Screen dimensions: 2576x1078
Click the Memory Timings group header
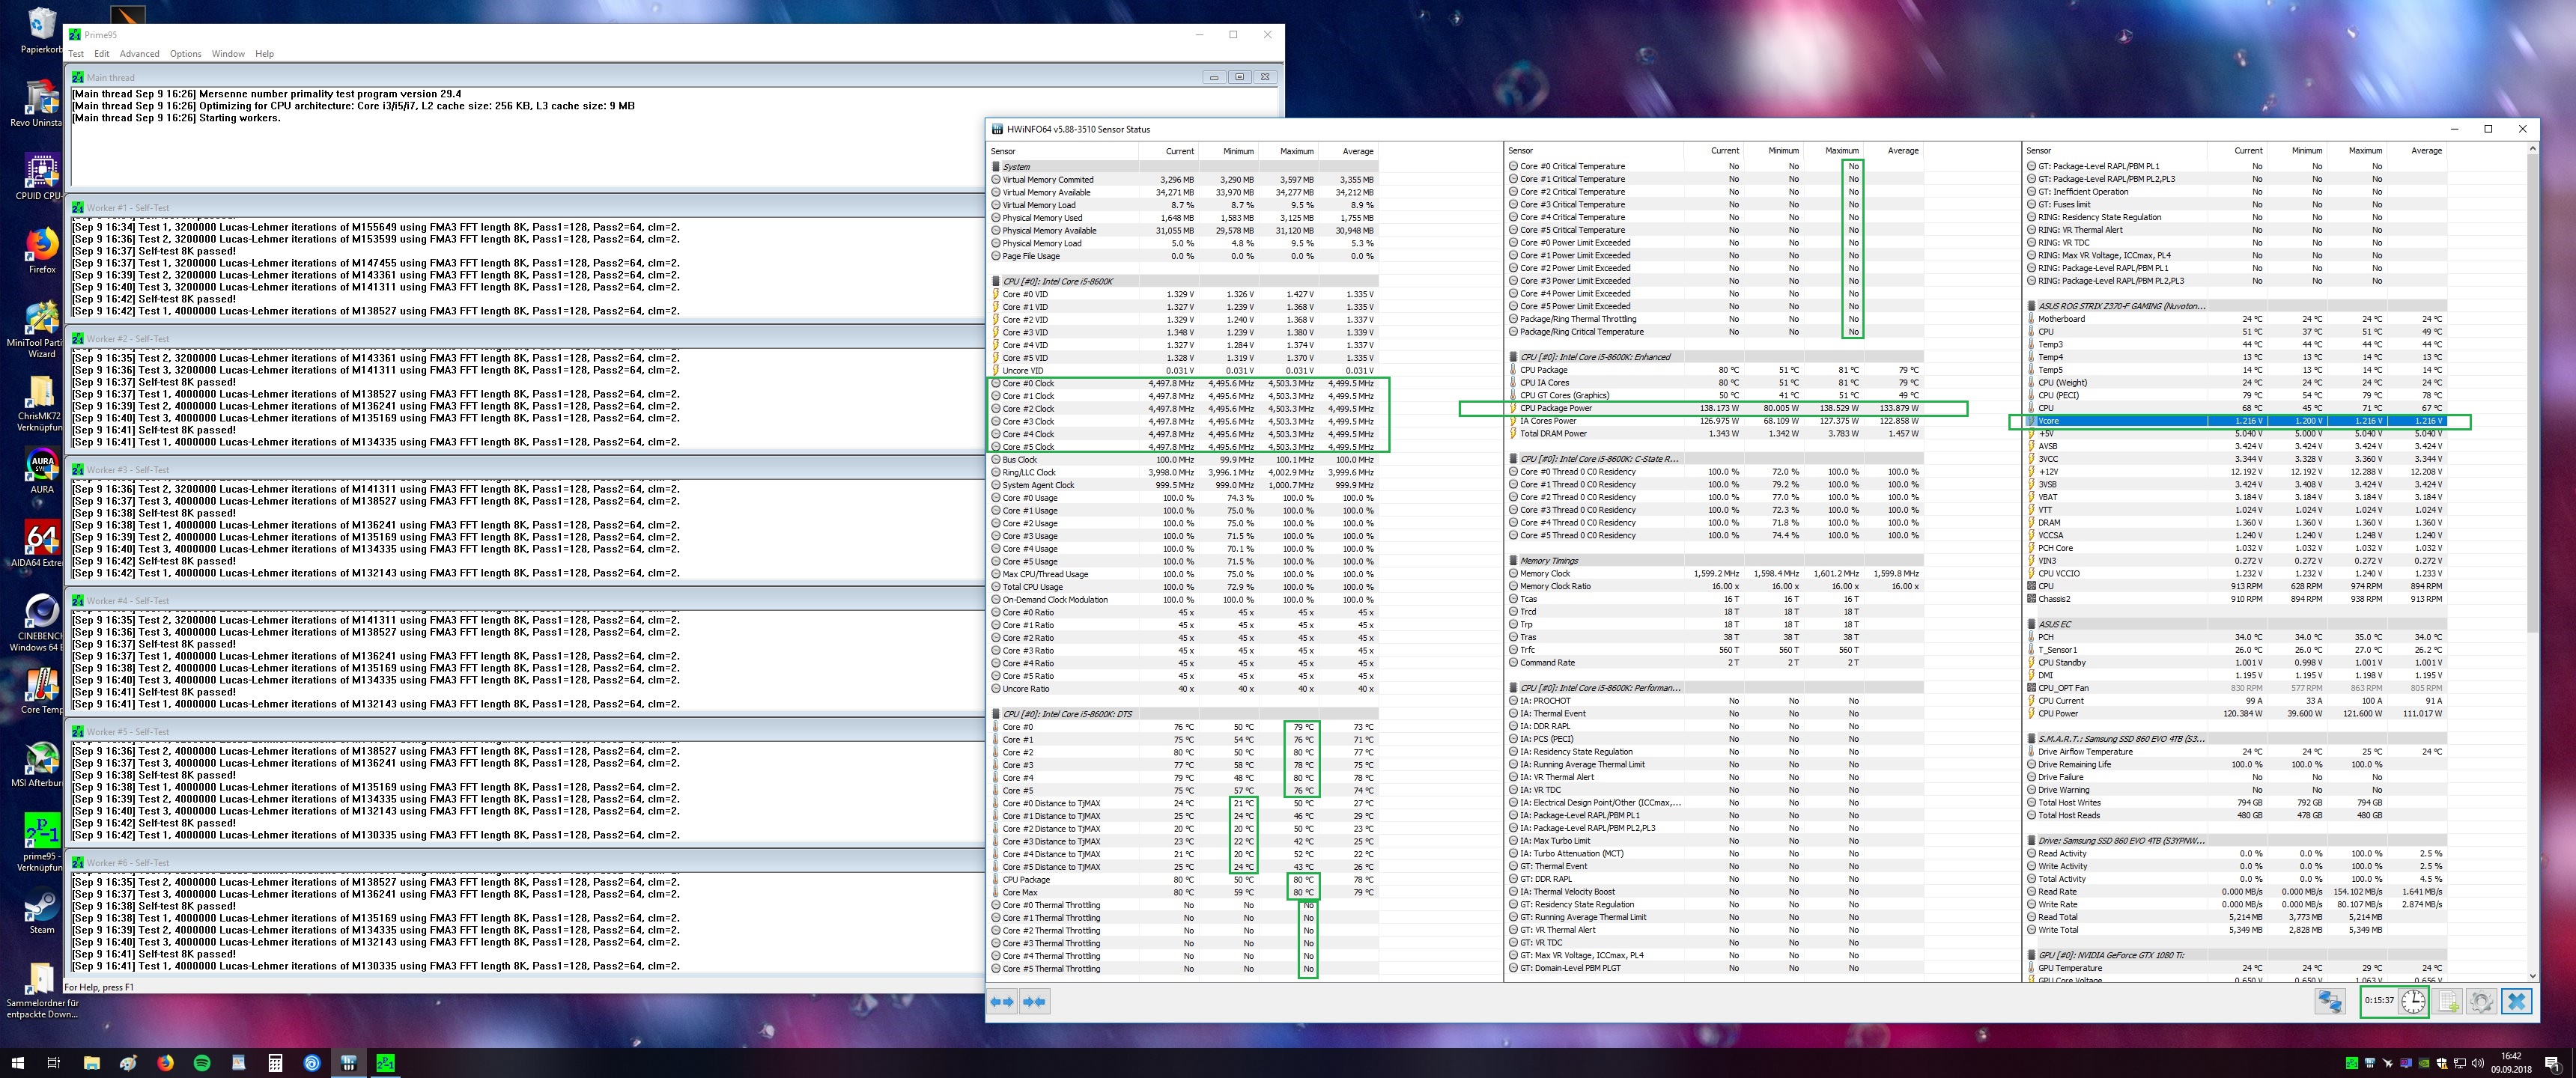(x=1713, y=561)
